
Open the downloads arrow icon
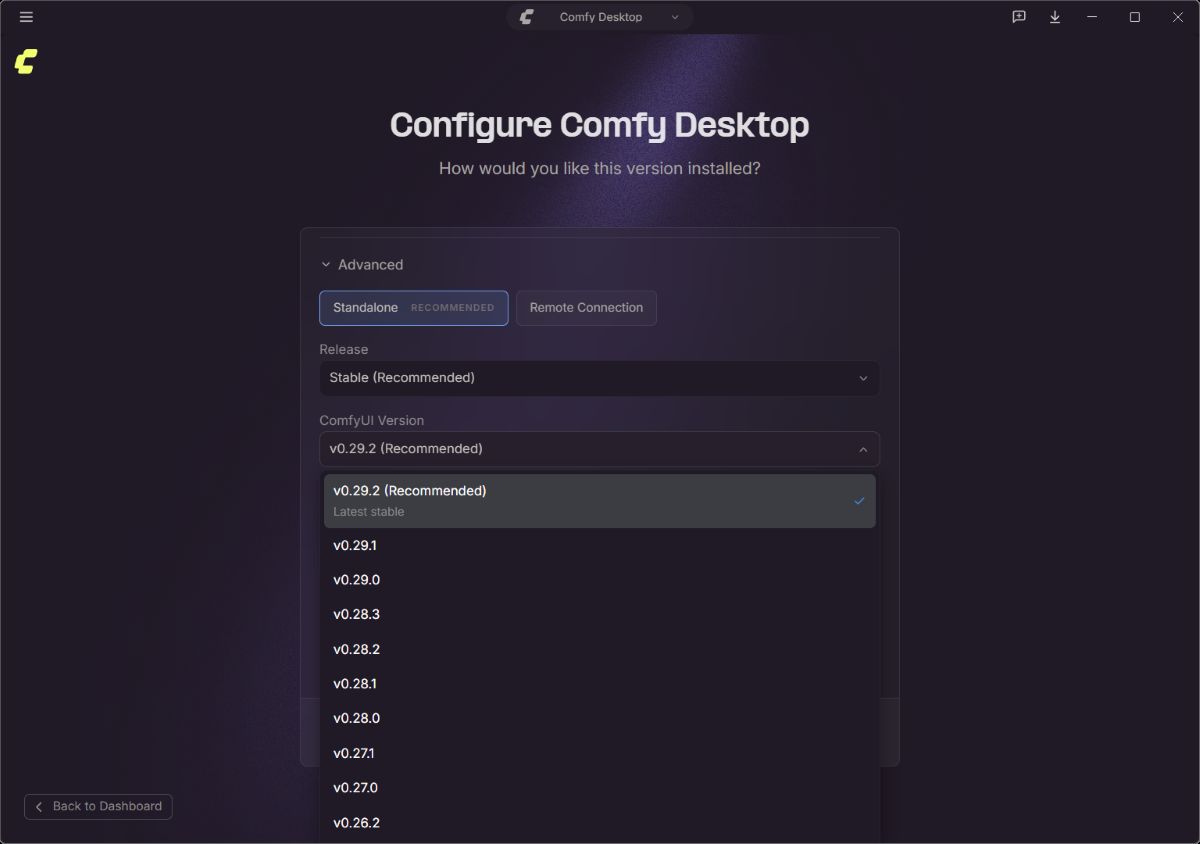[1055, 17]
